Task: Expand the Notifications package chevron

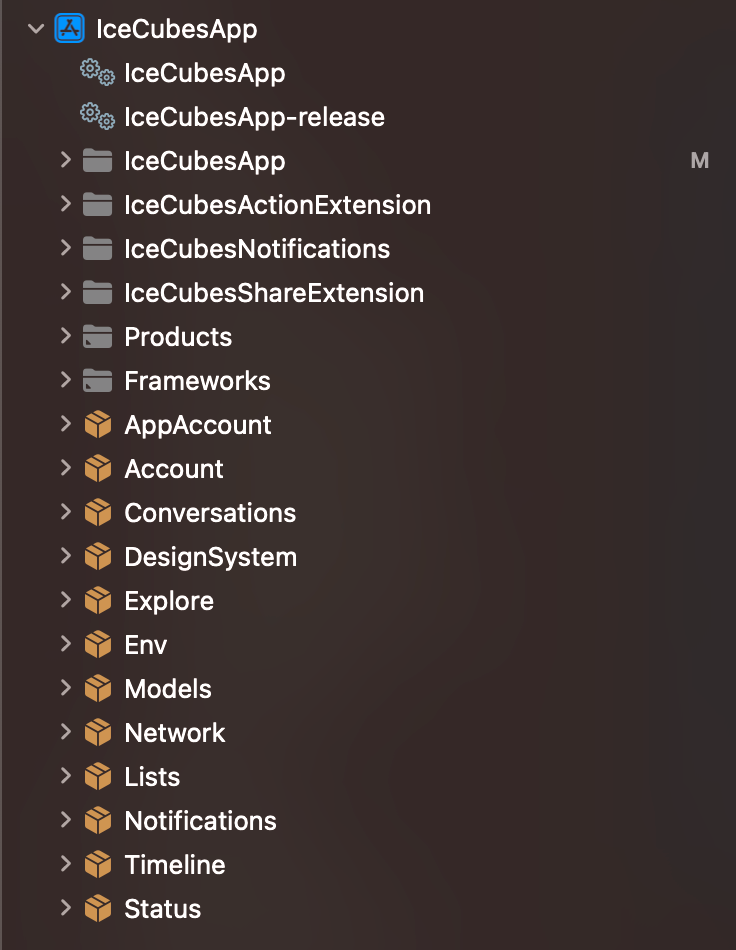Action: (x=65, y=820)
